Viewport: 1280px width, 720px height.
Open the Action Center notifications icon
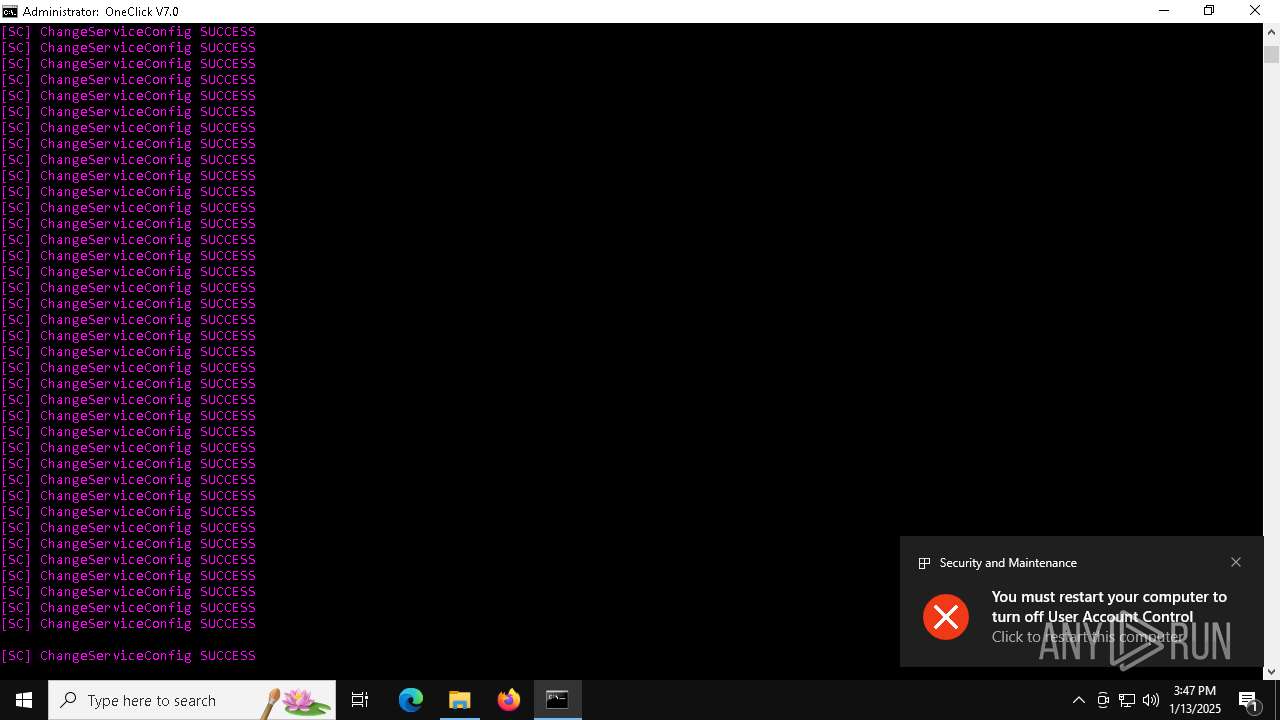pos(1249,700)
